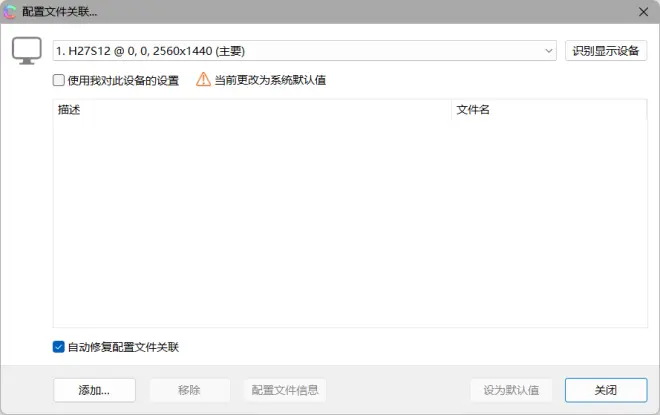This screenshot has width=660, height=415.
Task: Click the 添加... button
Action: pyautogui.click(x=94, y=390)
